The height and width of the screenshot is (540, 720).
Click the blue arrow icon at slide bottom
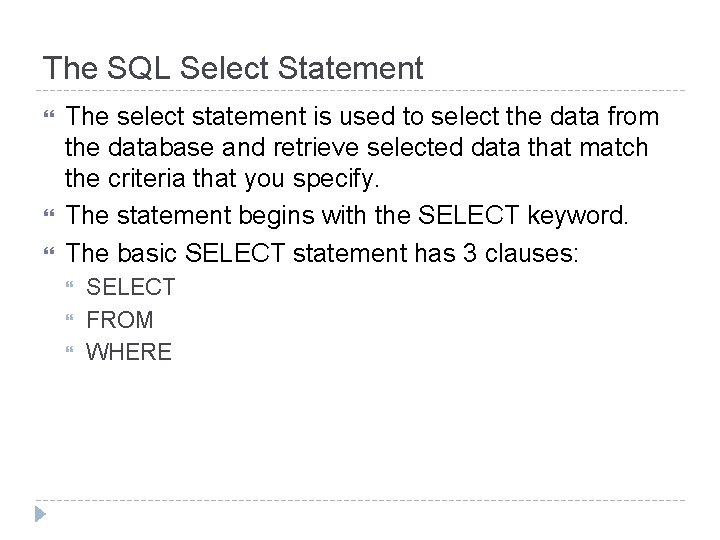38,515
